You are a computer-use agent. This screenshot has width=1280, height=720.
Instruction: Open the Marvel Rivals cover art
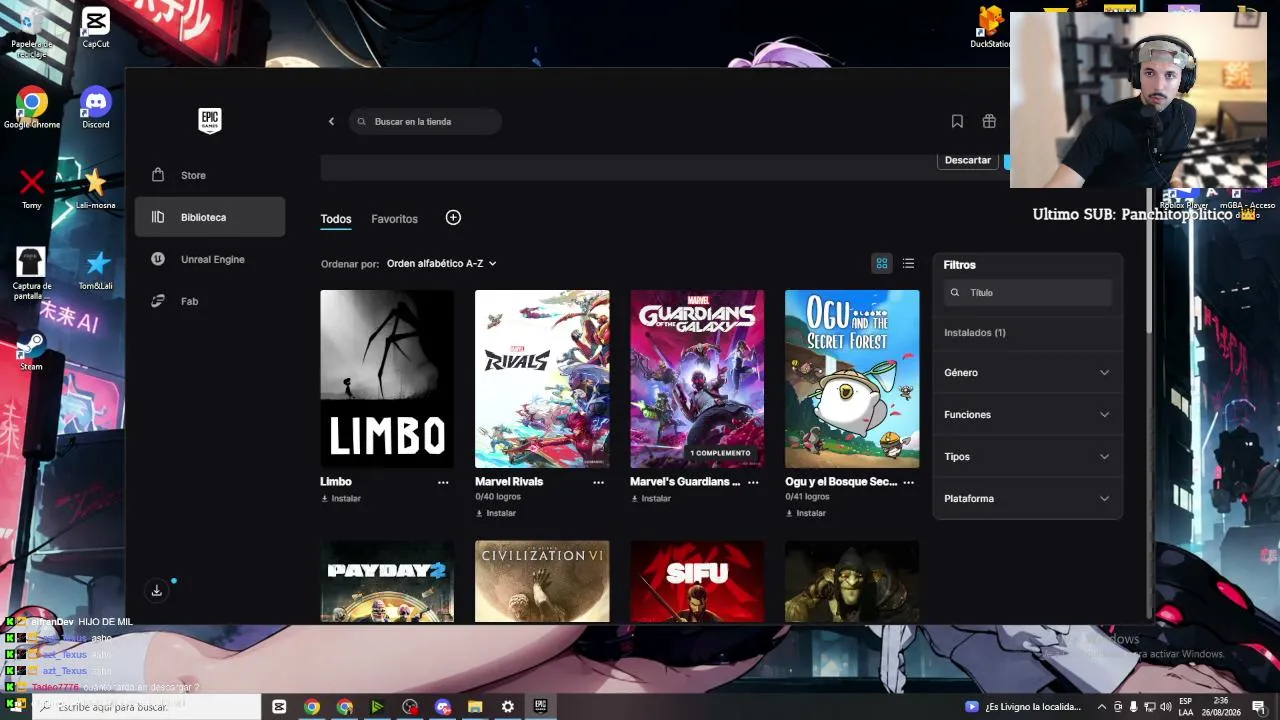pyautogui.click(x=542, y=379)
